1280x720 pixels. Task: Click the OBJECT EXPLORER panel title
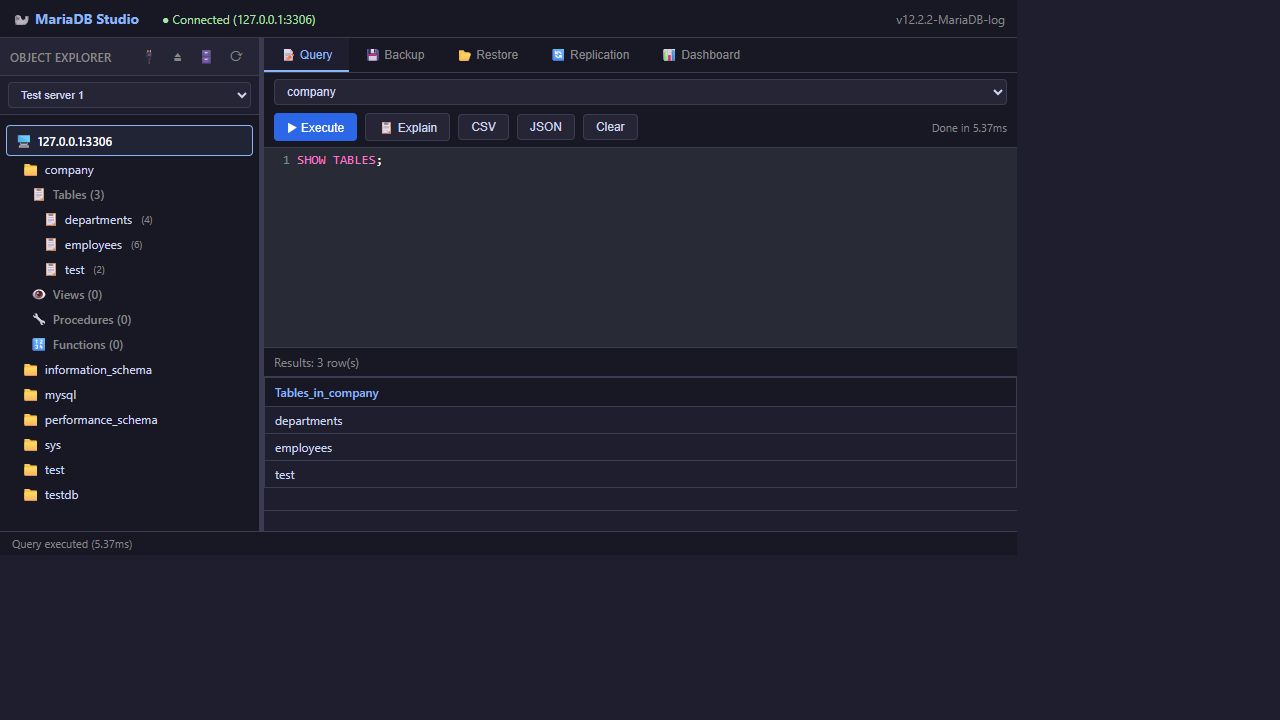(61, 58)
